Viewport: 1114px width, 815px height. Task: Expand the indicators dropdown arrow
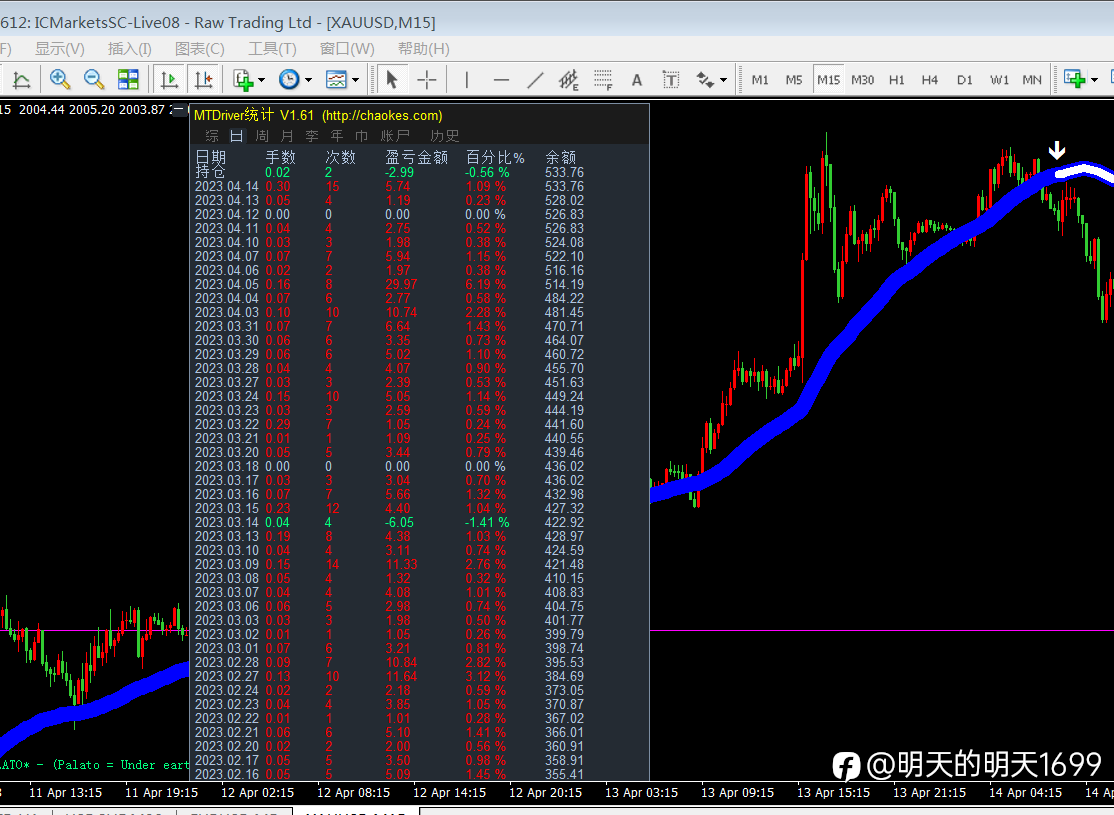[x=261, y=80]
